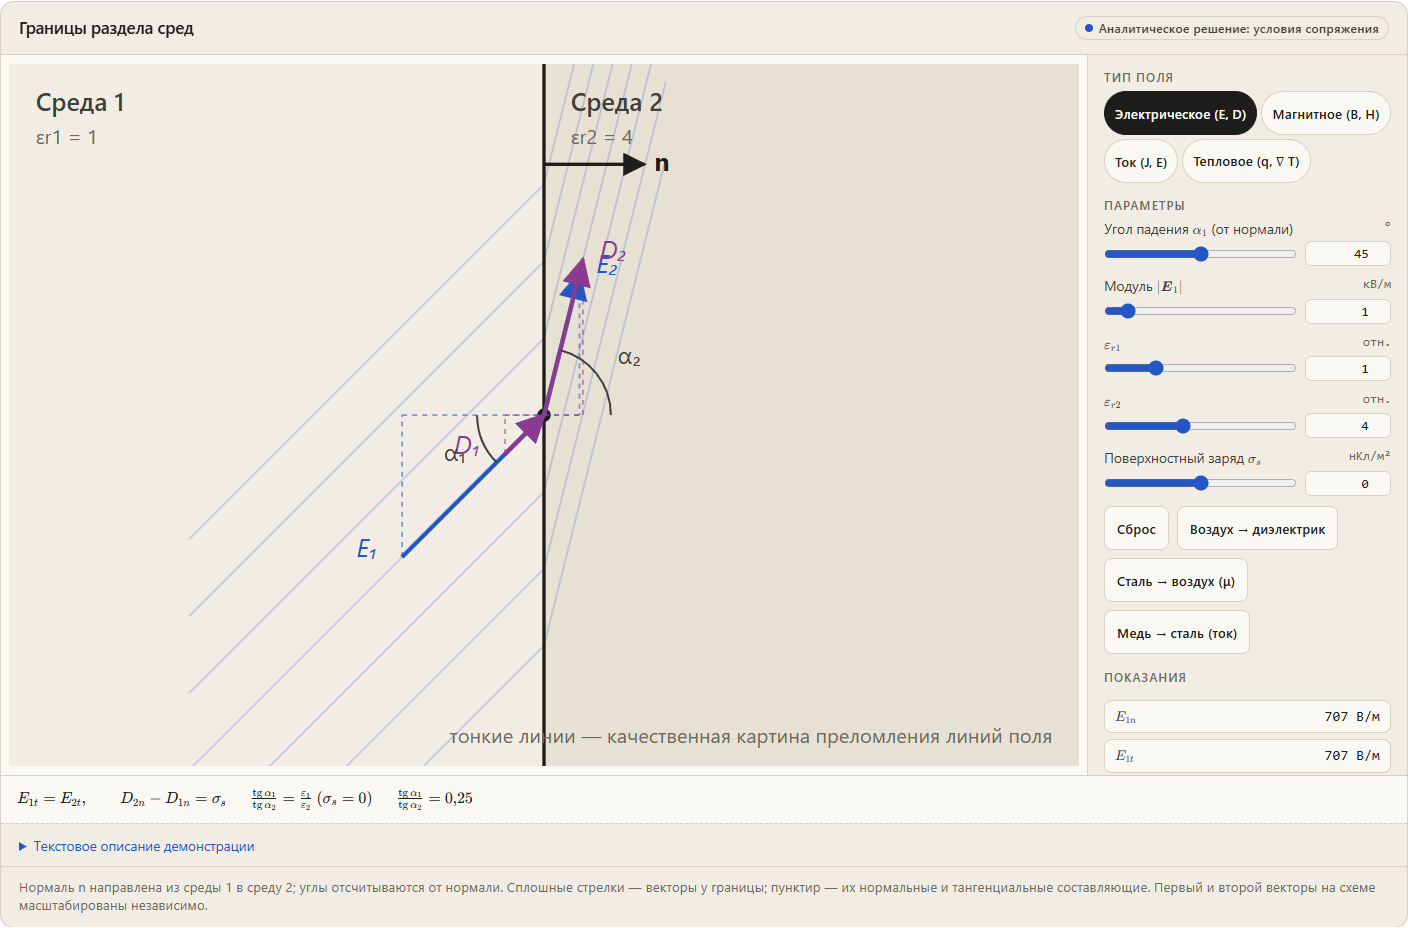Viewport: 1408px width, 928px height.
Task: Click the angle input field showing 45
Action: point(1348,254)
